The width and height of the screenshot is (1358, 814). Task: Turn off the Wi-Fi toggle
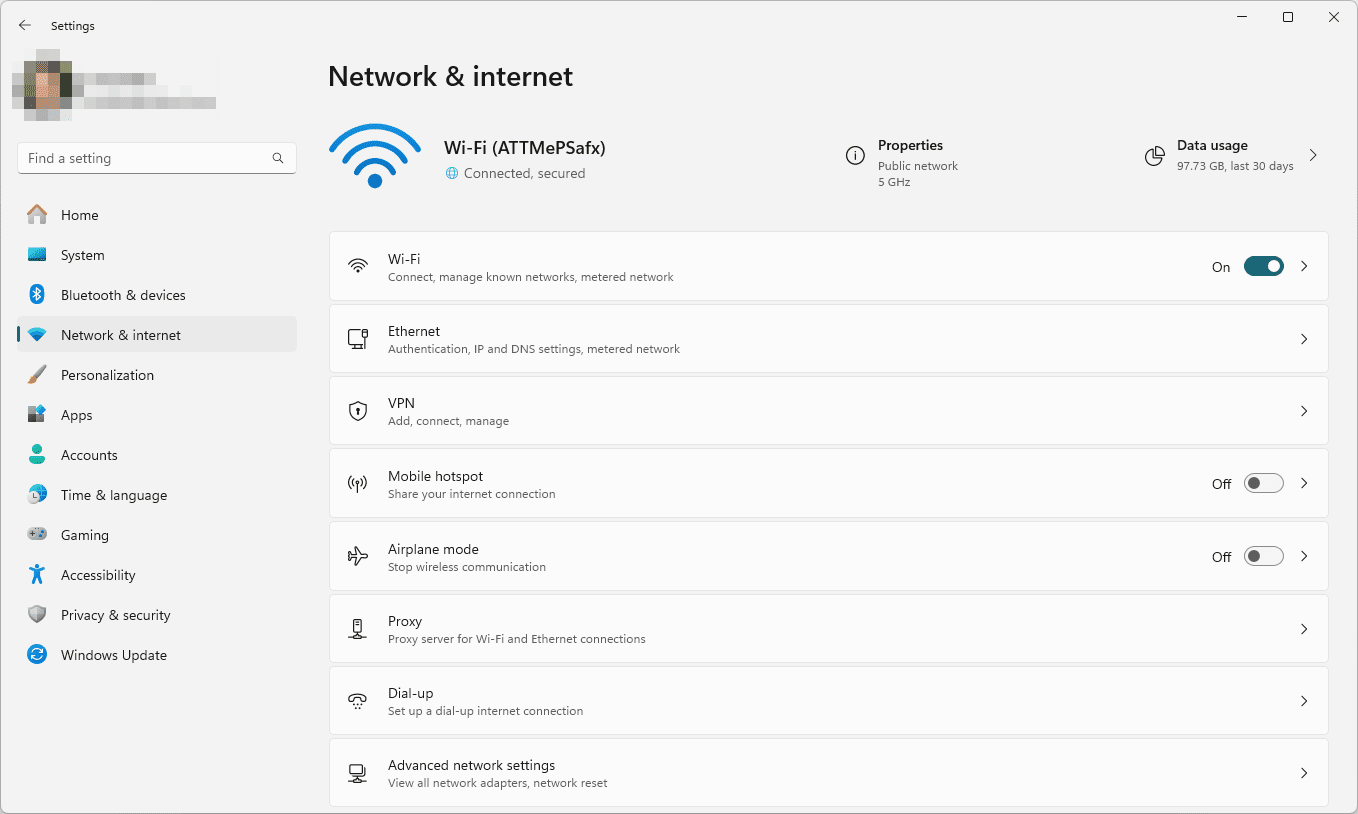pos(1263,267)
